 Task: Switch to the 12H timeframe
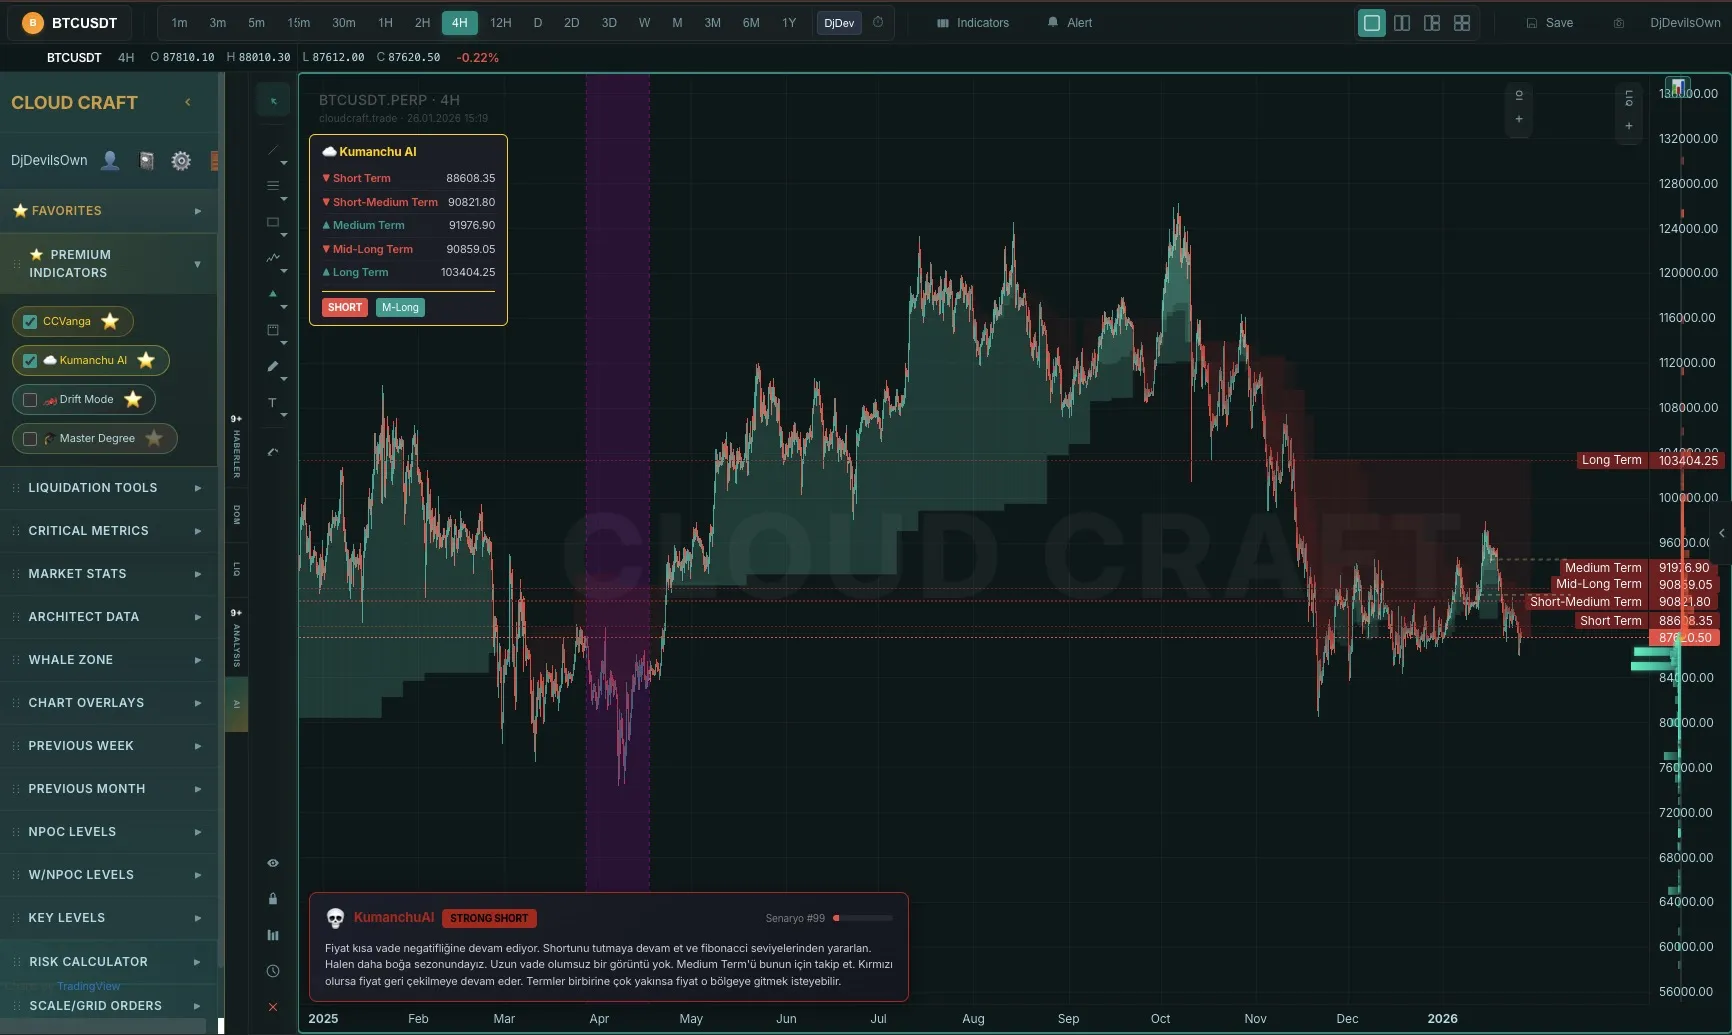pos(501,23)
